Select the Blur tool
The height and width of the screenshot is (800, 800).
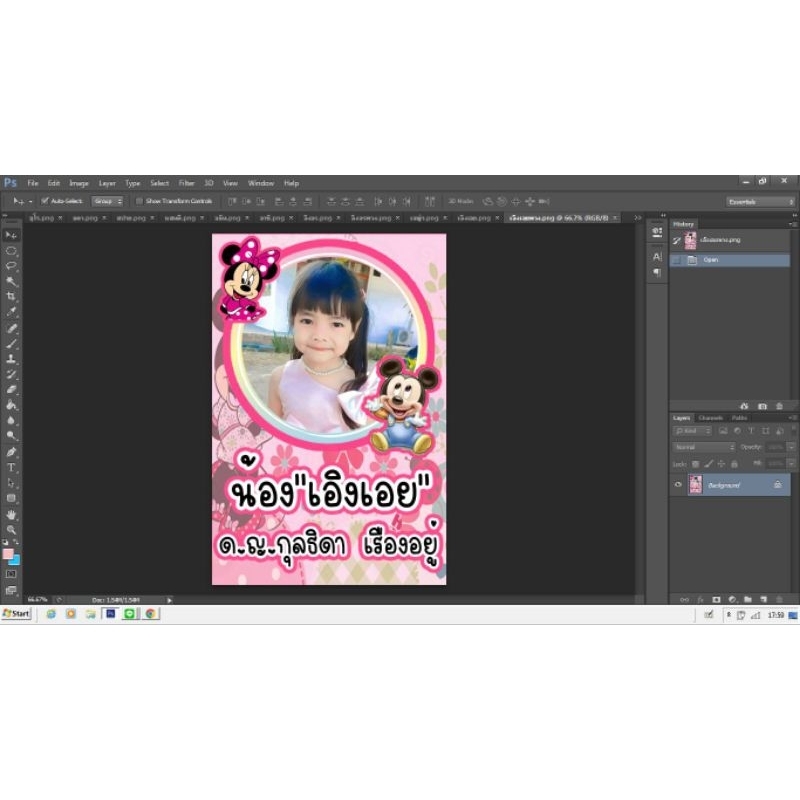click(x=11, y=420)
